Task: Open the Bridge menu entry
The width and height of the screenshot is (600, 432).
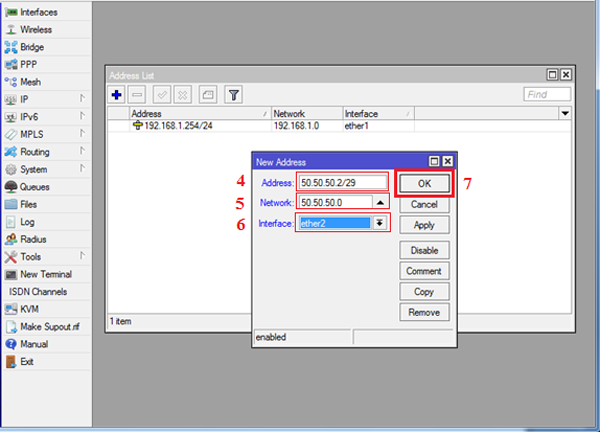Action: (32, 47)
